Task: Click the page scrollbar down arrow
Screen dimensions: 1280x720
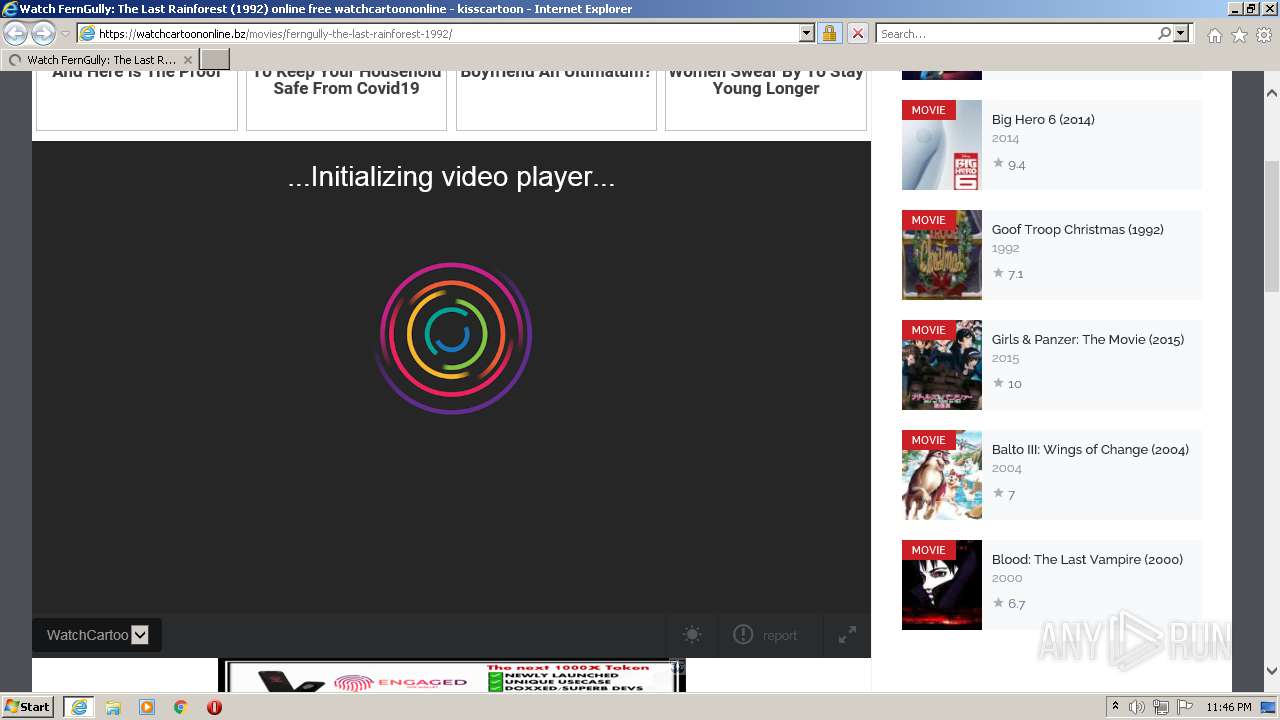Action: (x=1272, y=671)
